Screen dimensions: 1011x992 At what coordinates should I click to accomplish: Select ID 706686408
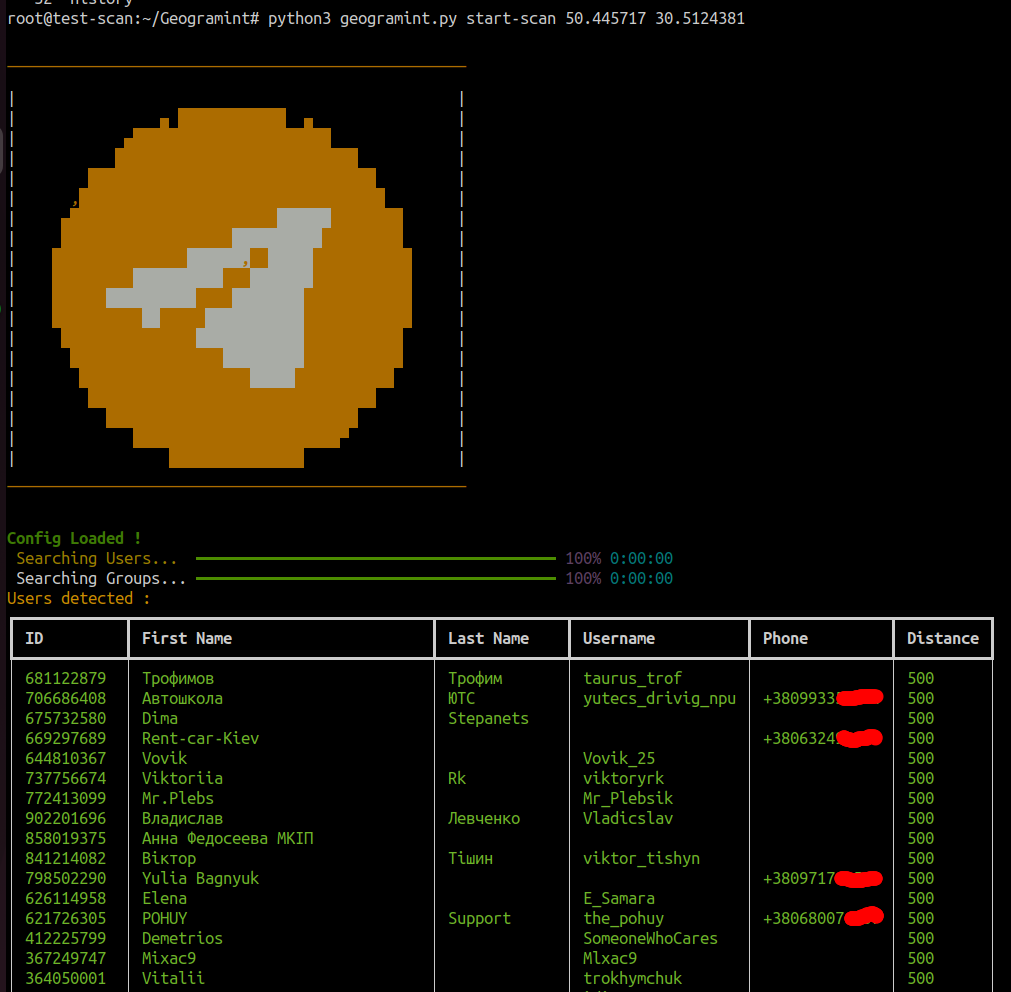[66, 698]
